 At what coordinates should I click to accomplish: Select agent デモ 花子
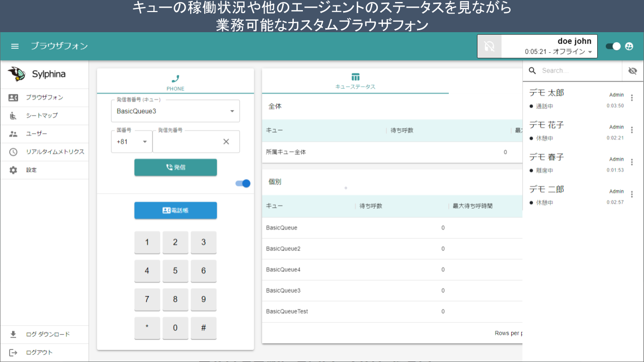coord(547,125)
